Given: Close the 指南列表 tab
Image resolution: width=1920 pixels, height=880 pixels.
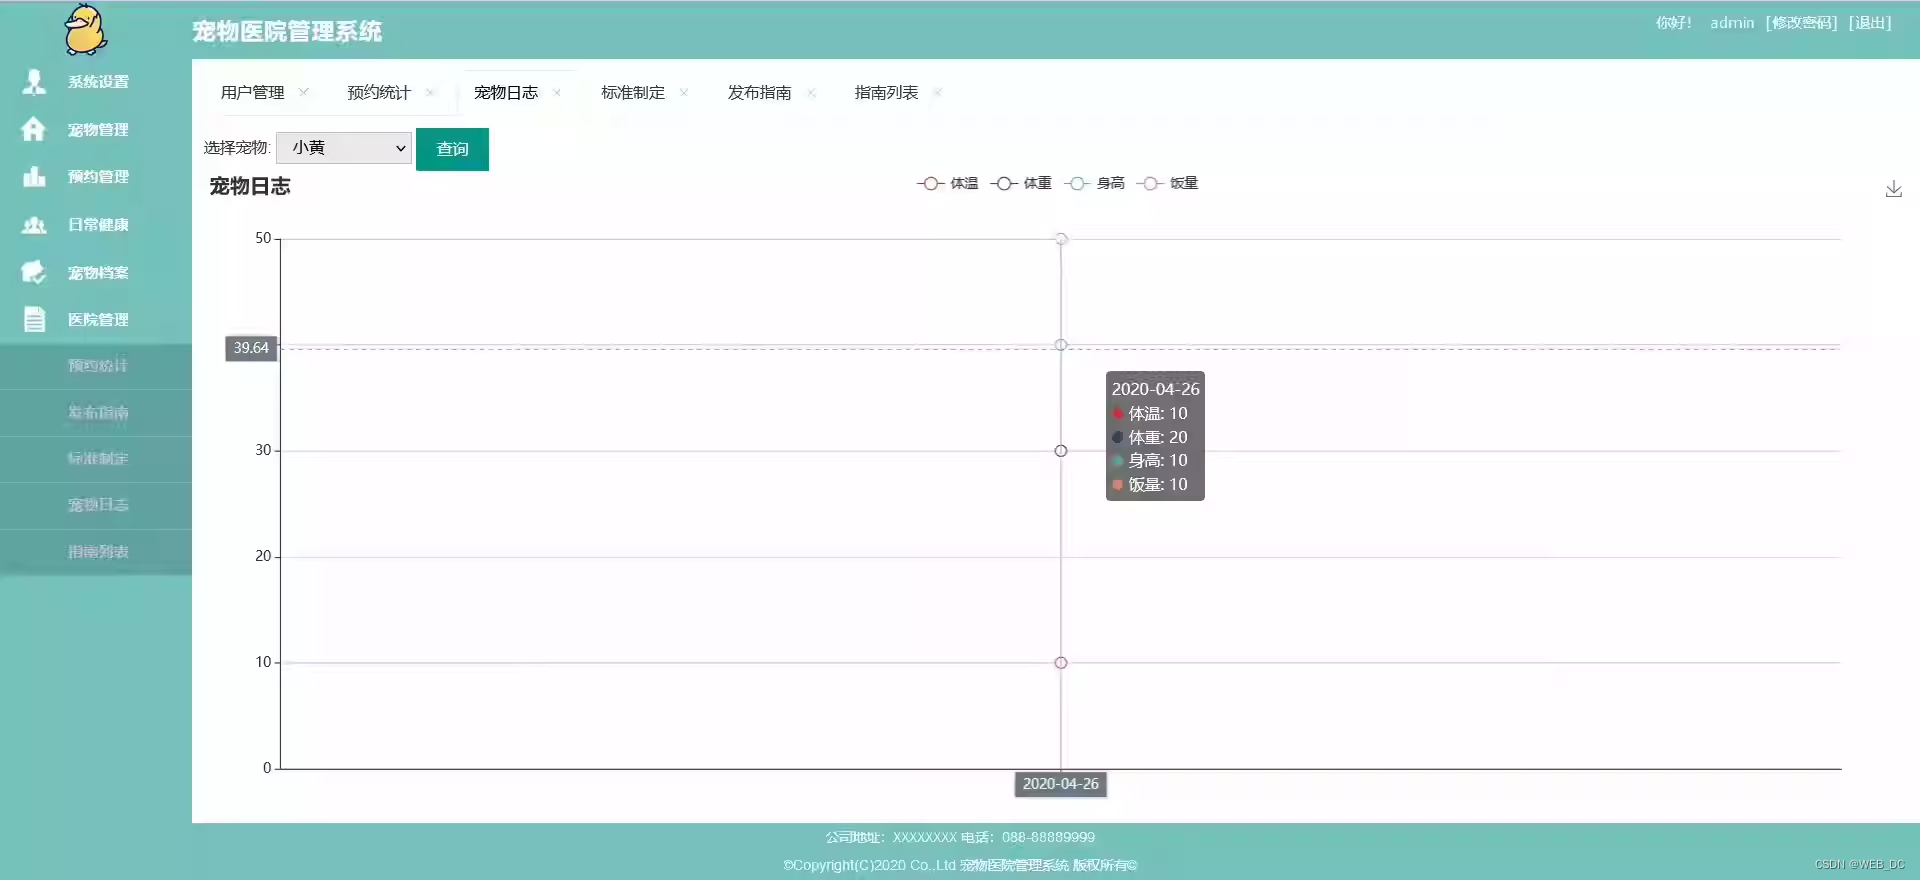Looking at the screenshot, I should 937,92.
